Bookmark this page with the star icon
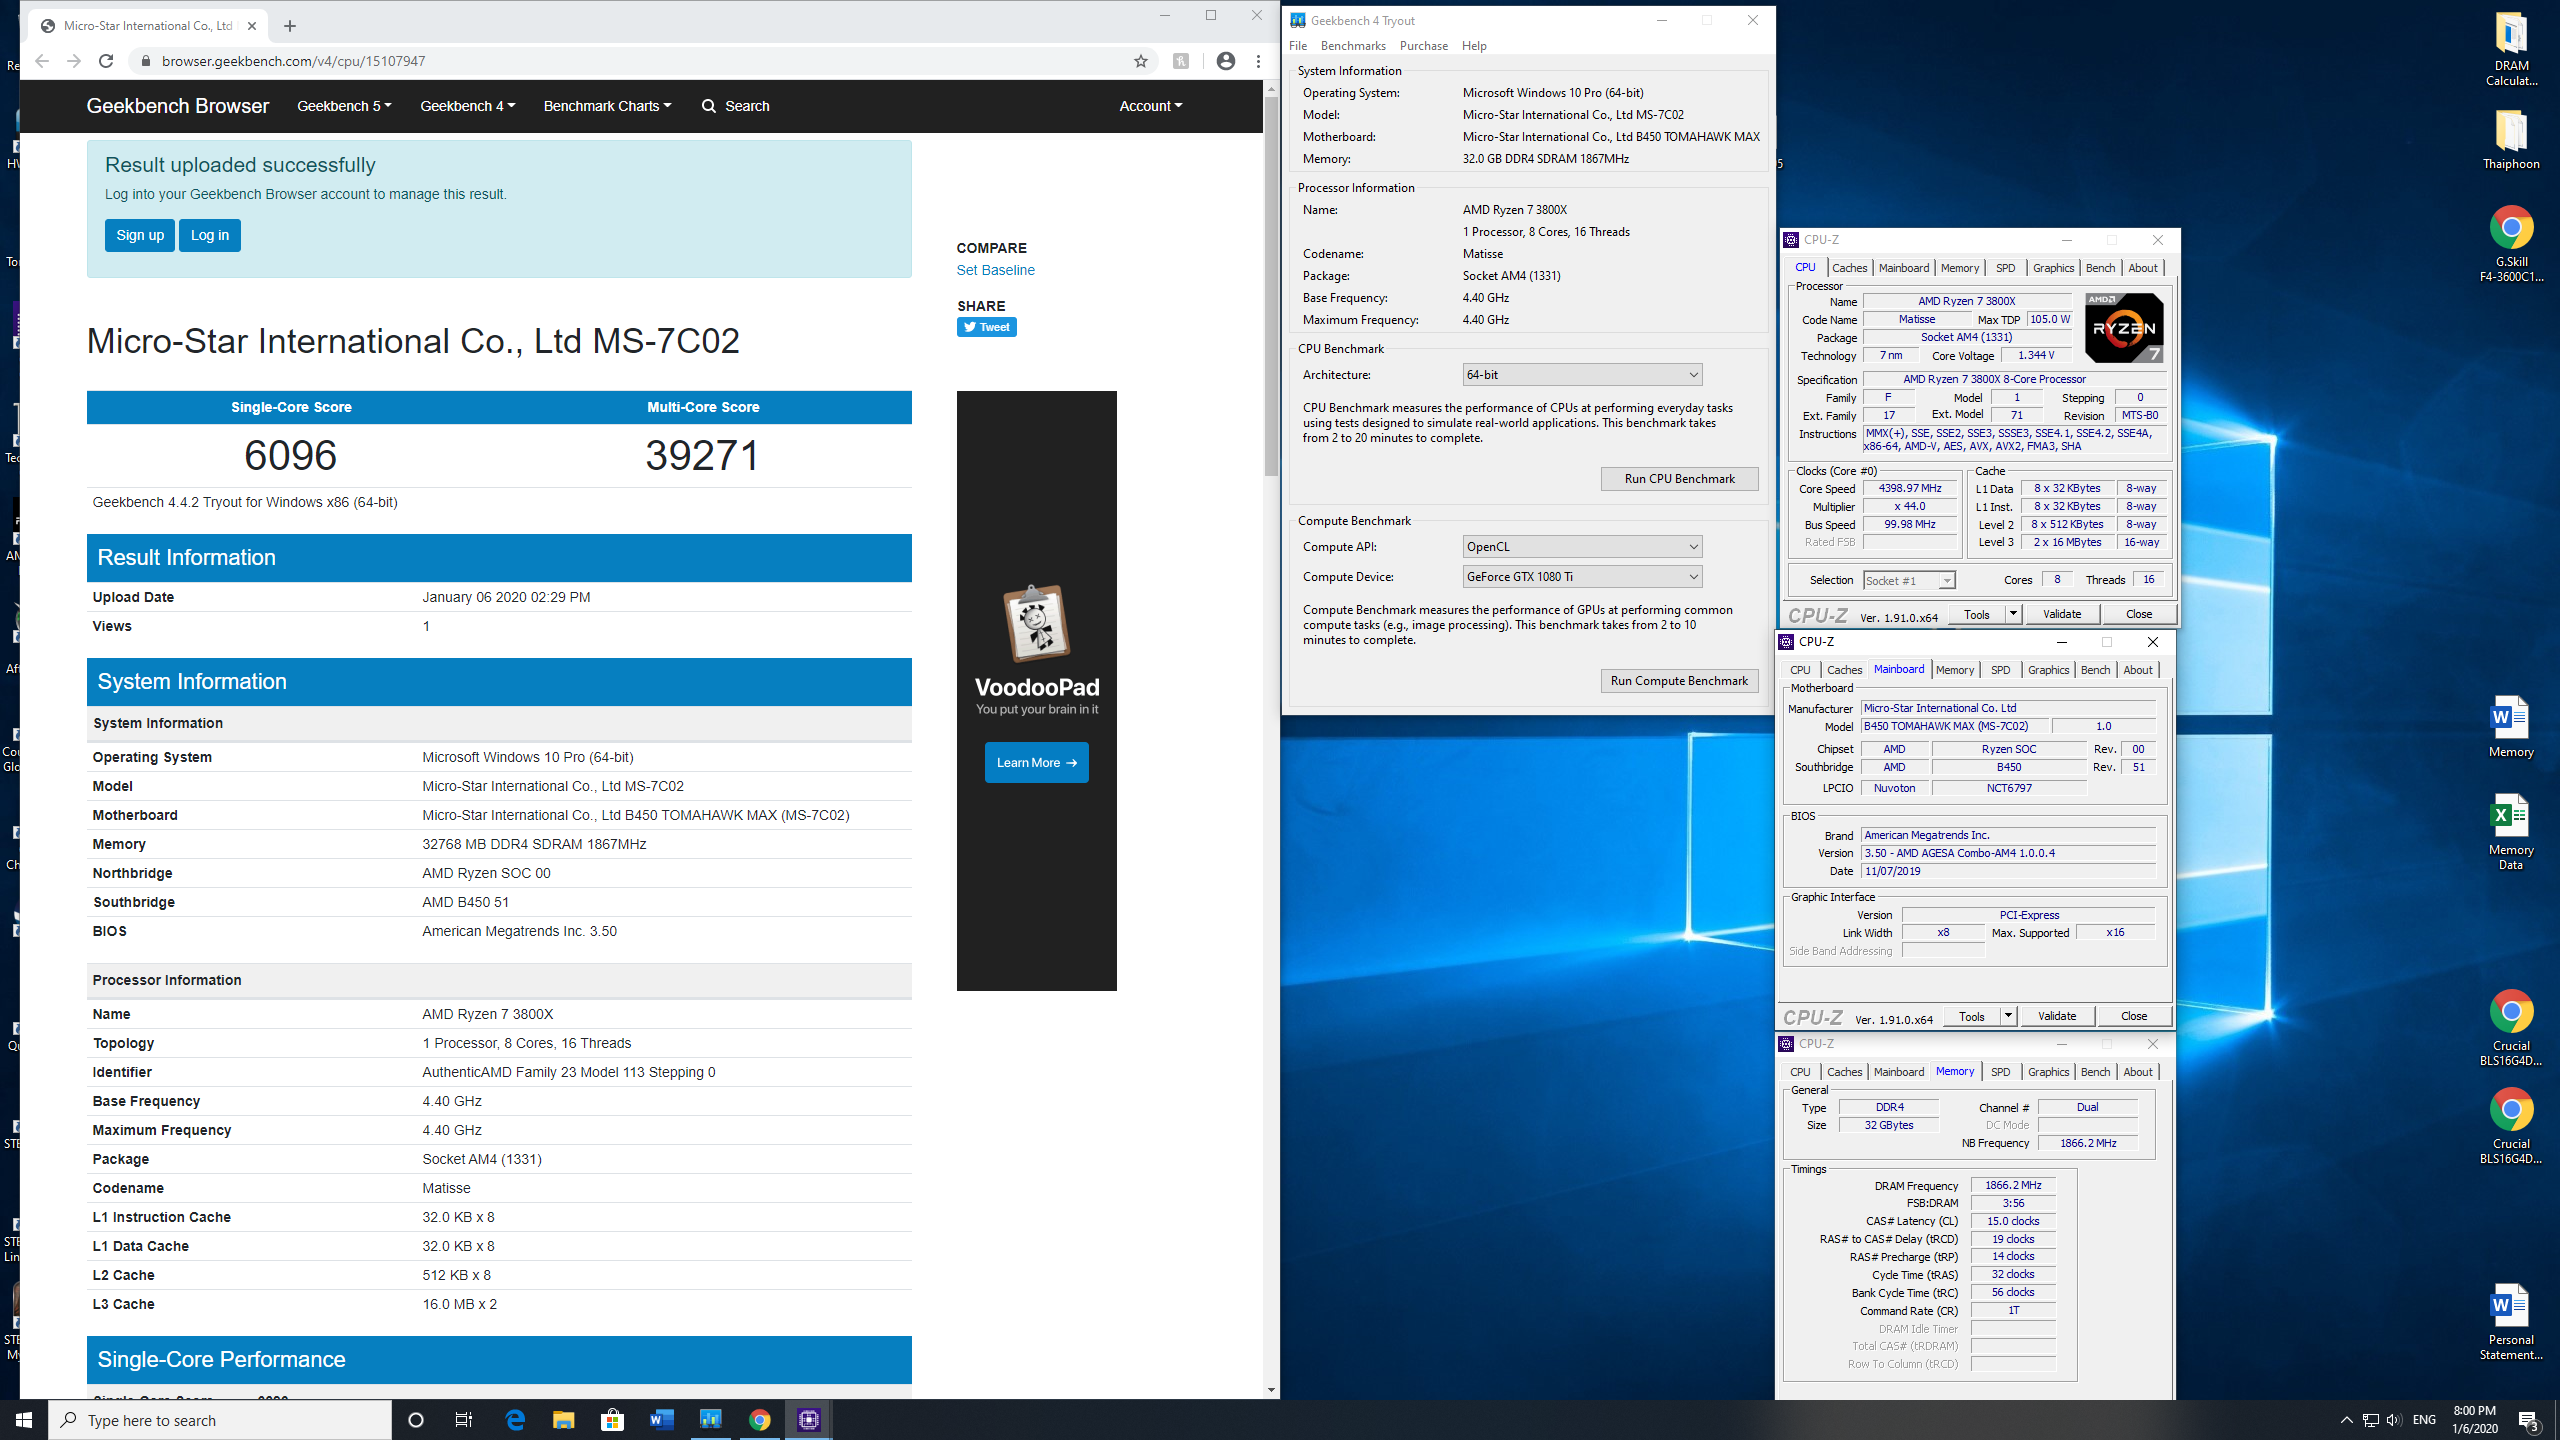The height and width of the screenshot is (1440, 2560). [x=1140, y=61]
